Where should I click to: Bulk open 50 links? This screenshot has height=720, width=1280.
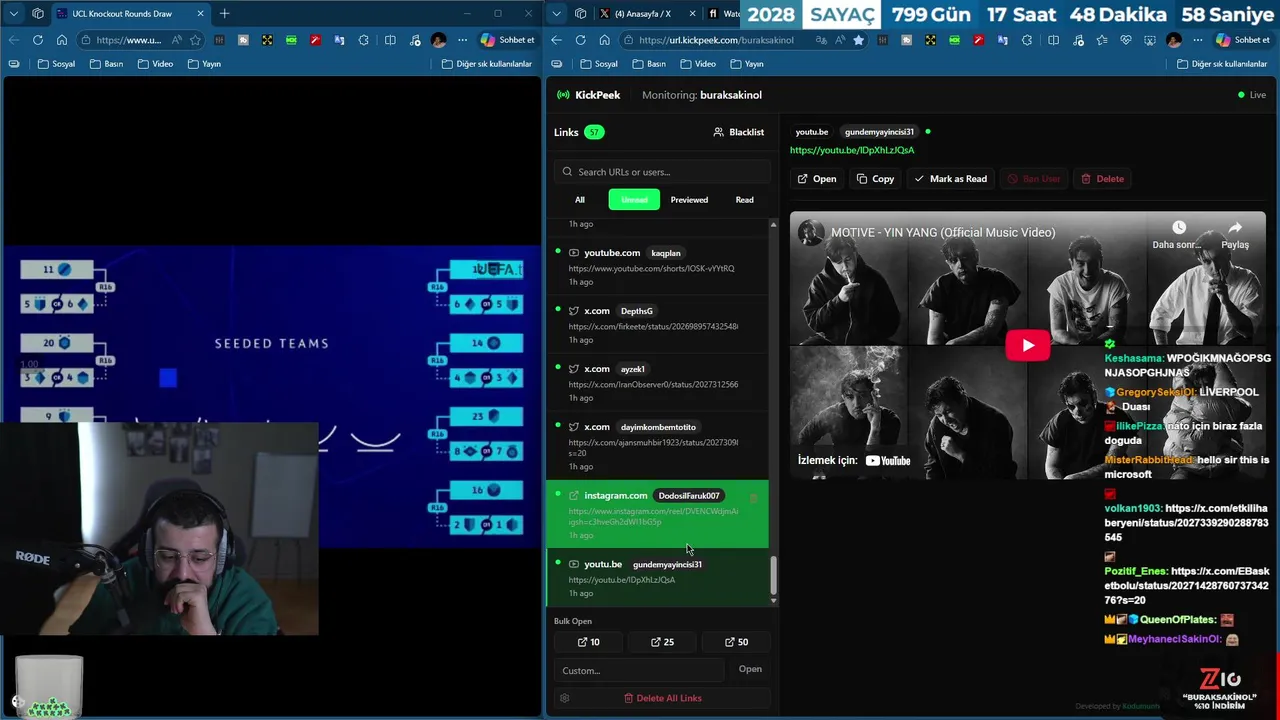(736, 642)
